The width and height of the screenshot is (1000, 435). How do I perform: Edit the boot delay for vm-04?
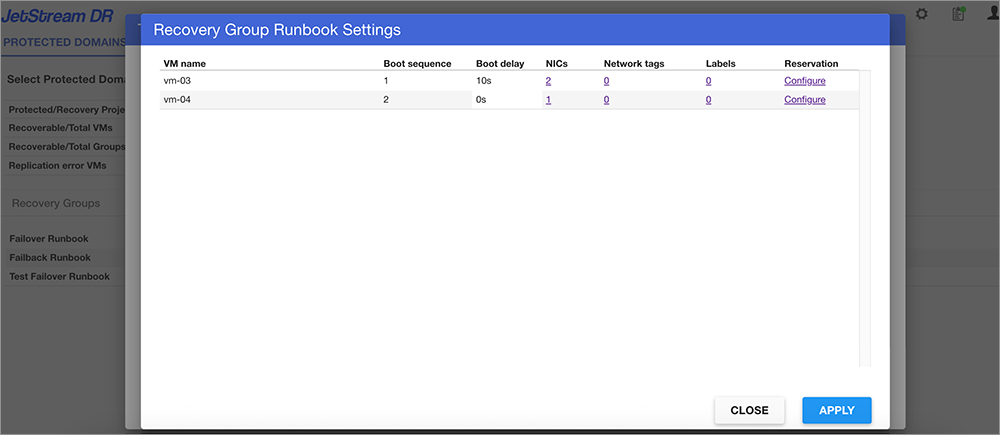coord(506,100)
